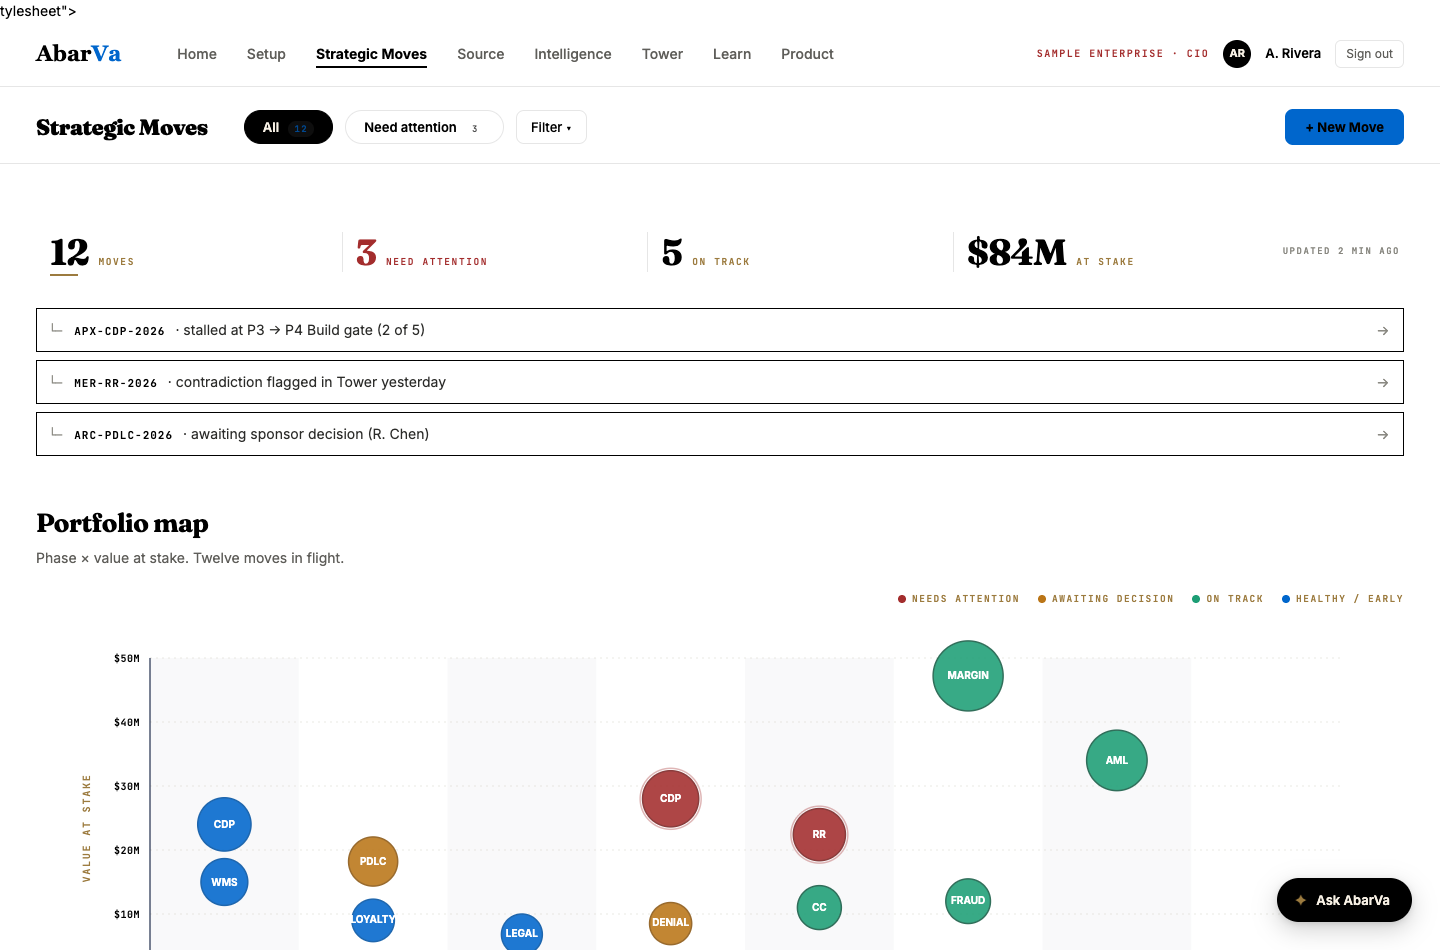Click the Sample Enterprise · CIO label
The width and height of the screenshot is (1440, 950).
point(1122,54)
